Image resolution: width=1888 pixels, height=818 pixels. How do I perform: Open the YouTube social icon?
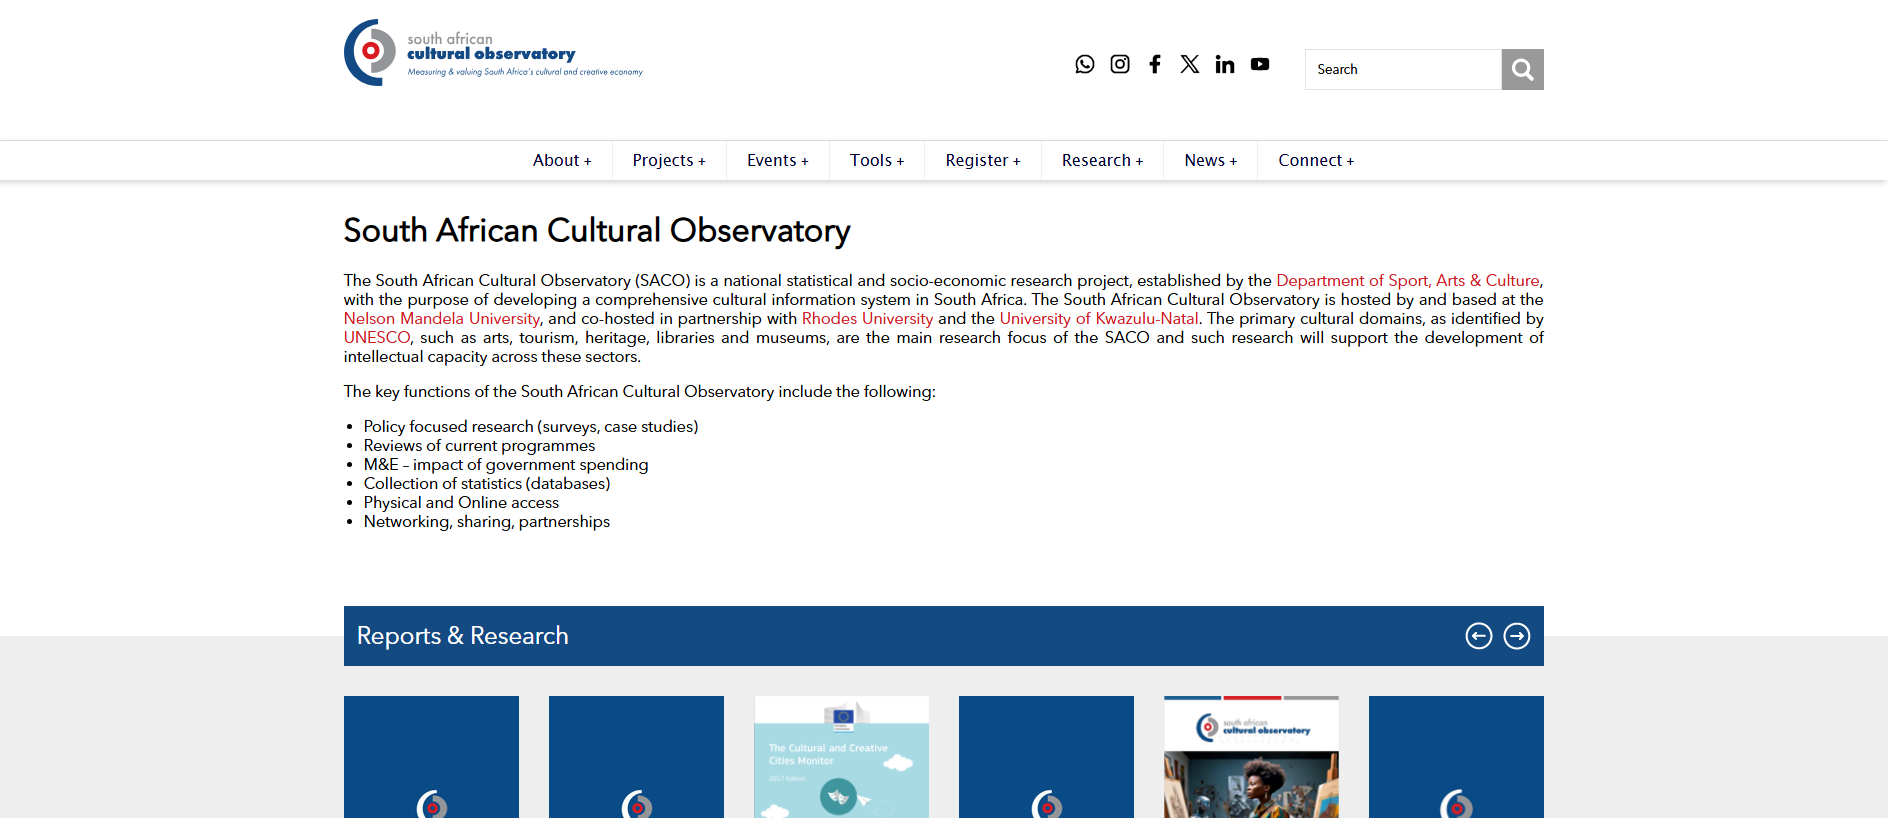1260,64
